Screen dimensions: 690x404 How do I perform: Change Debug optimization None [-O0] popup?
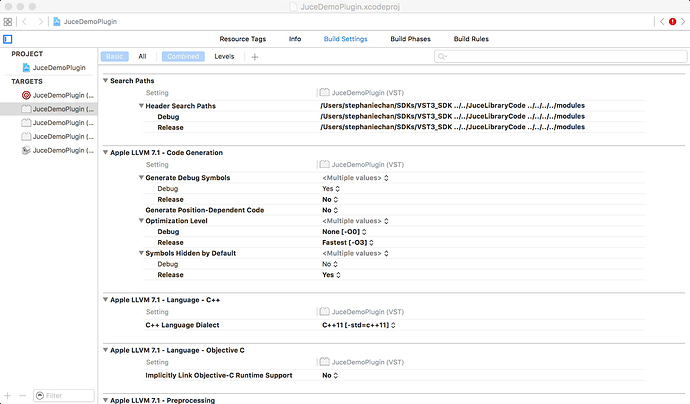point(344,231)
